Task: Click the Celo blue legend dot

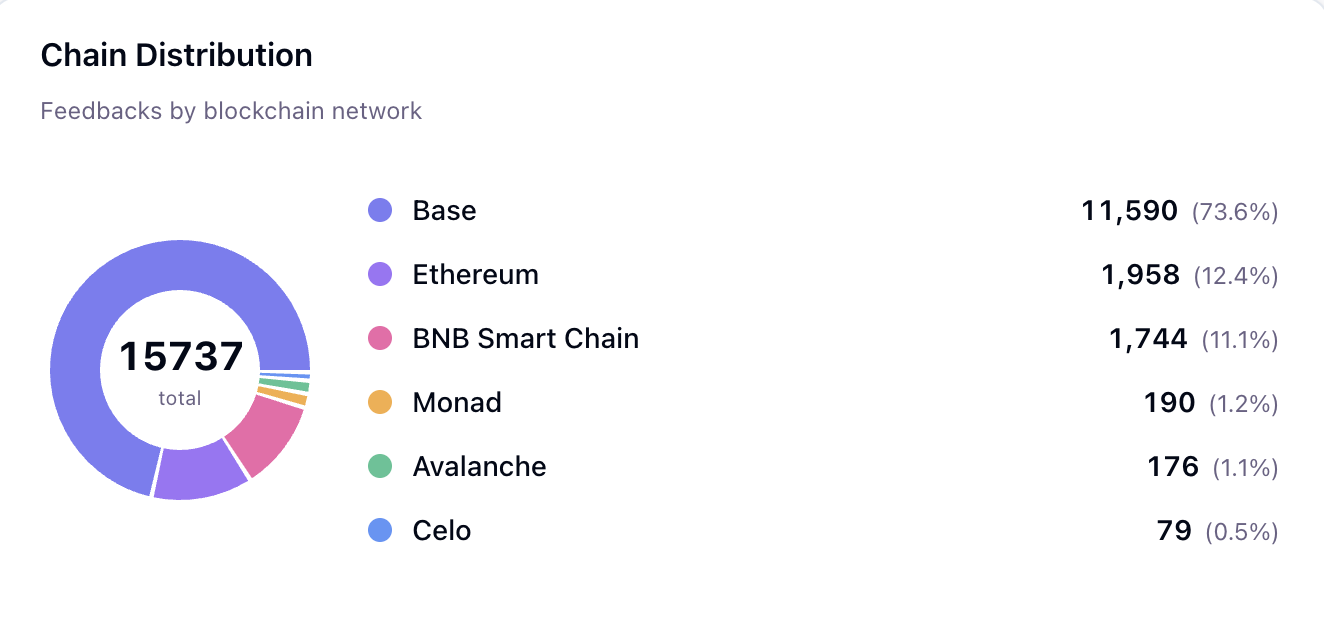Action: click(x=380, y=530)
